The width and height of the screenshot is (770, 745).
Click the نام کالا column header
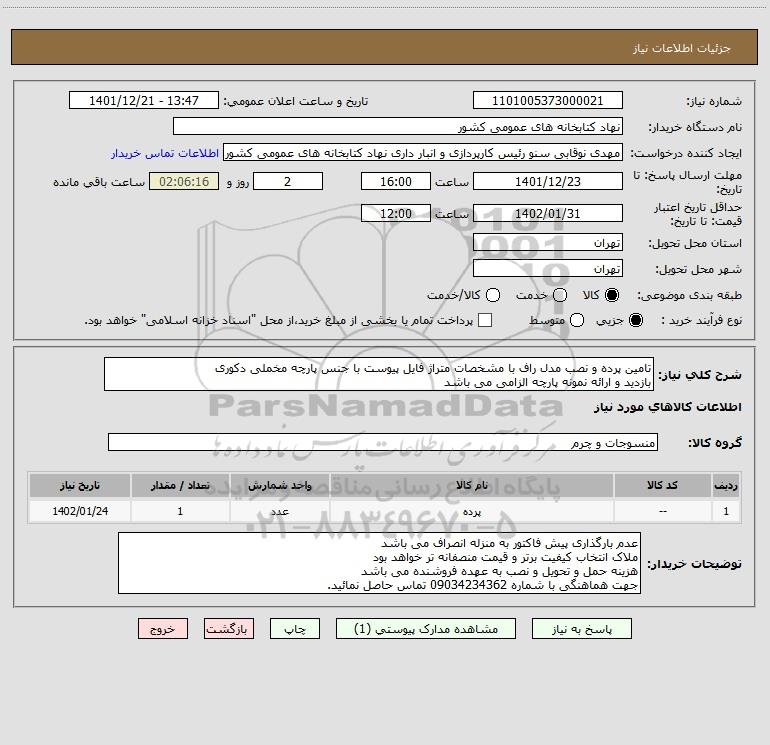pos(471,485)
